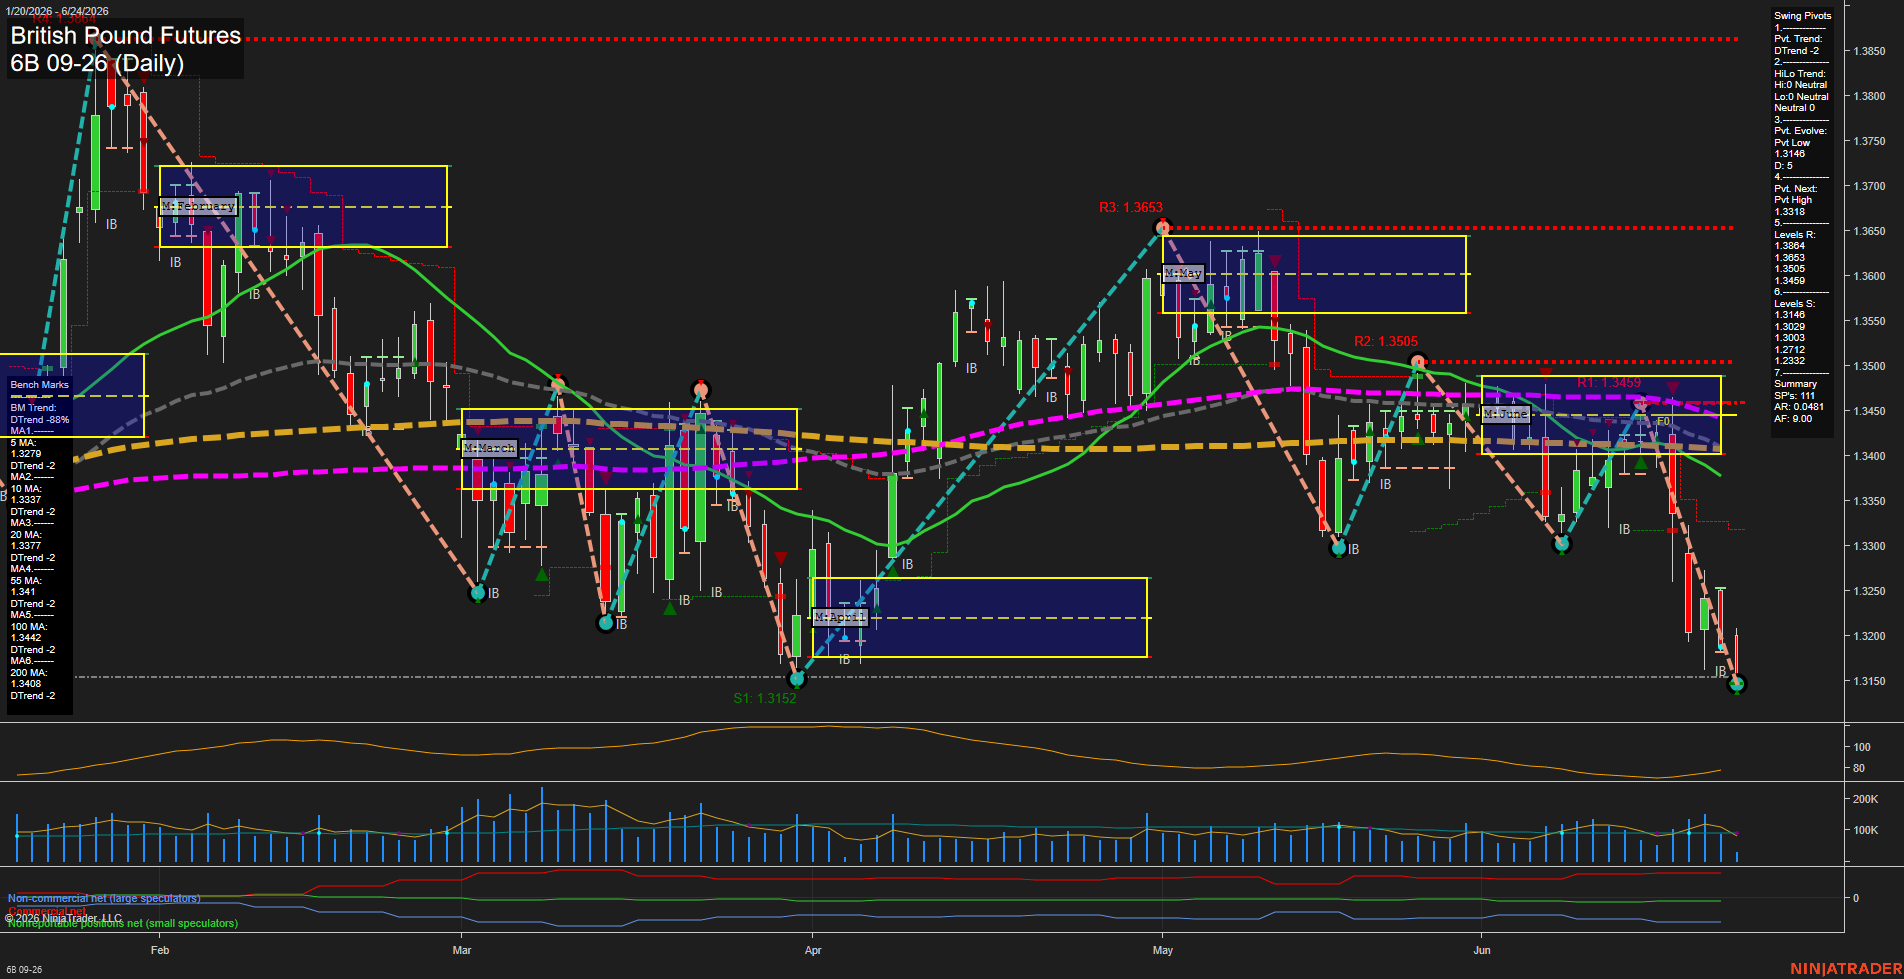The image size is (1904, 979).
Task: Select support level 1.3003
Action: 1790,338
